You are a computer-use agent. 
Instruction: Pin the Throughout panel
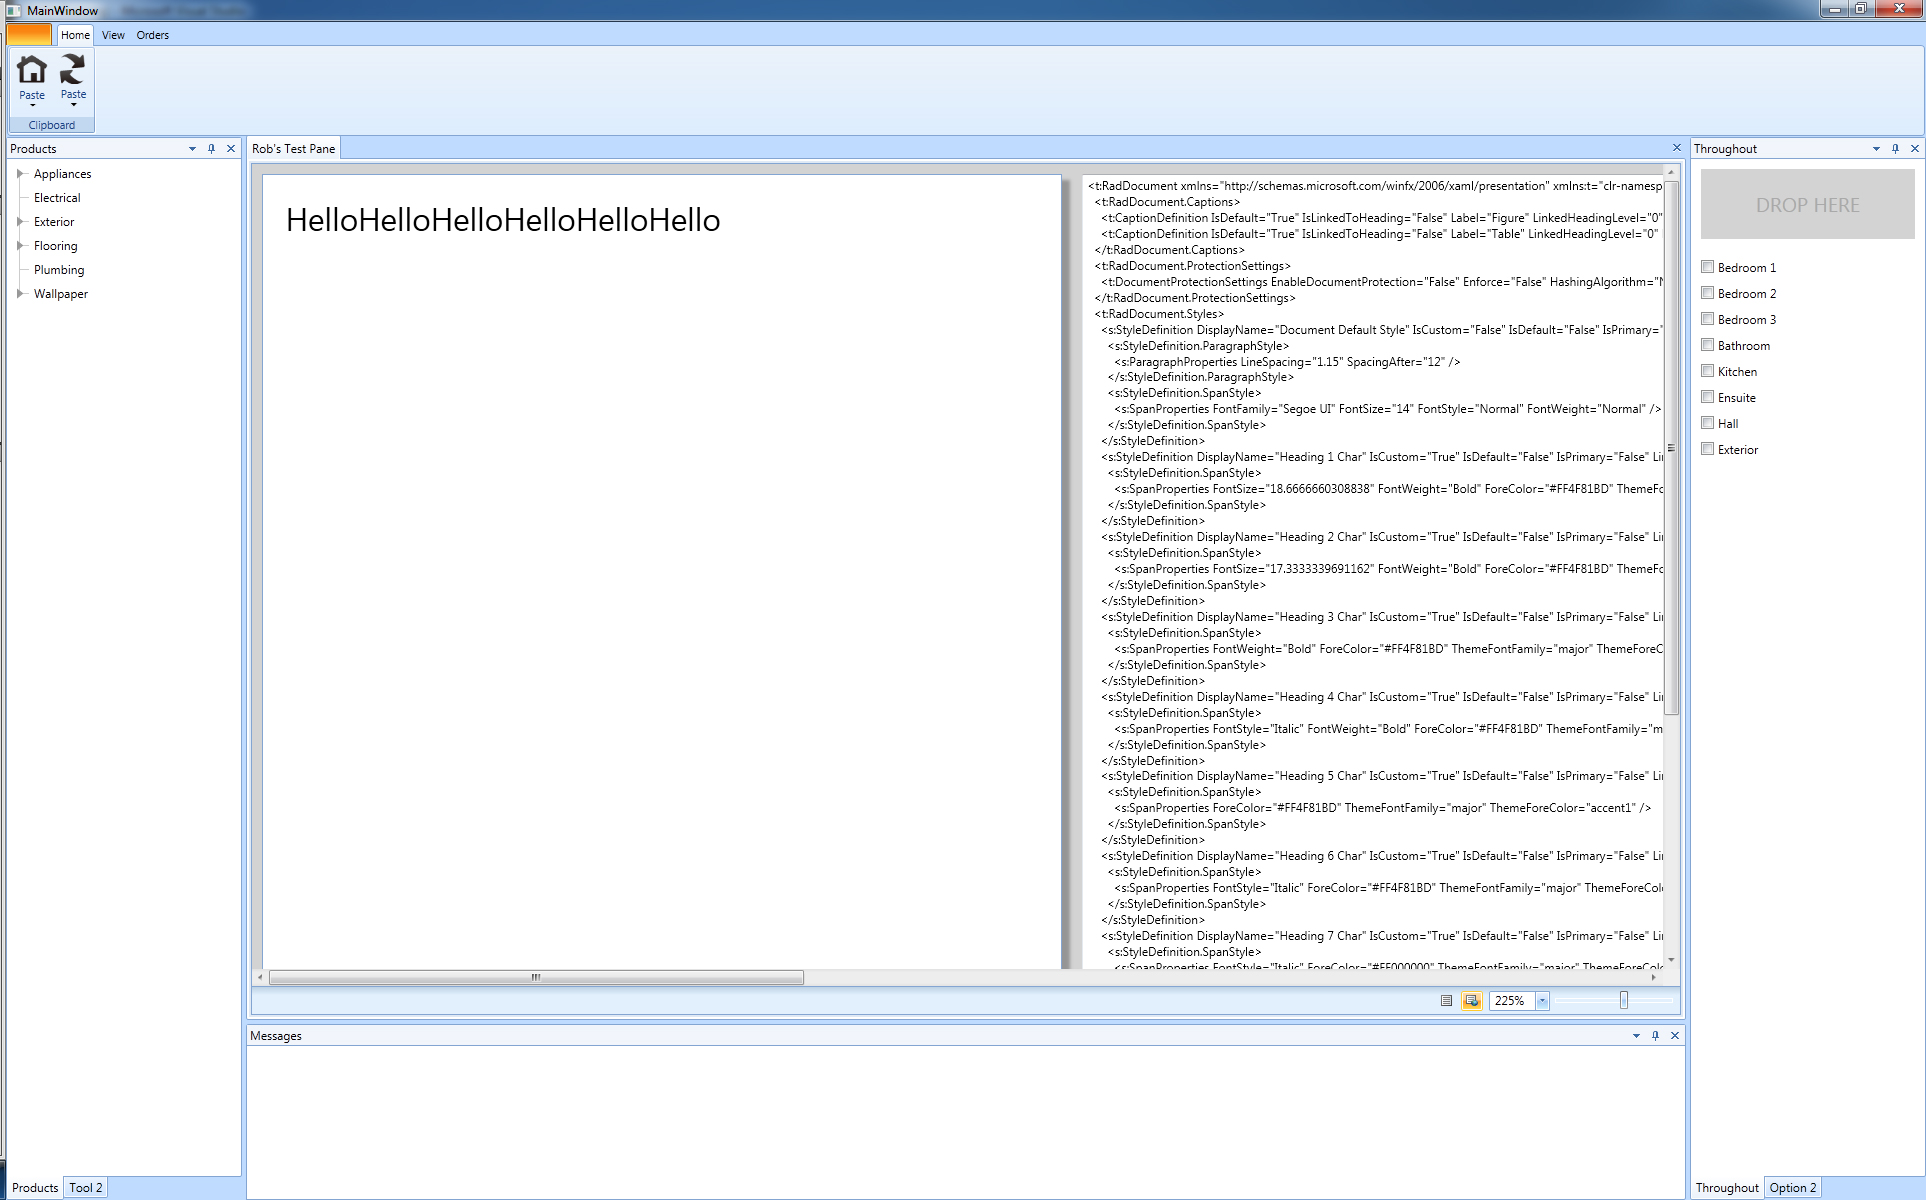click(1895, 149)
